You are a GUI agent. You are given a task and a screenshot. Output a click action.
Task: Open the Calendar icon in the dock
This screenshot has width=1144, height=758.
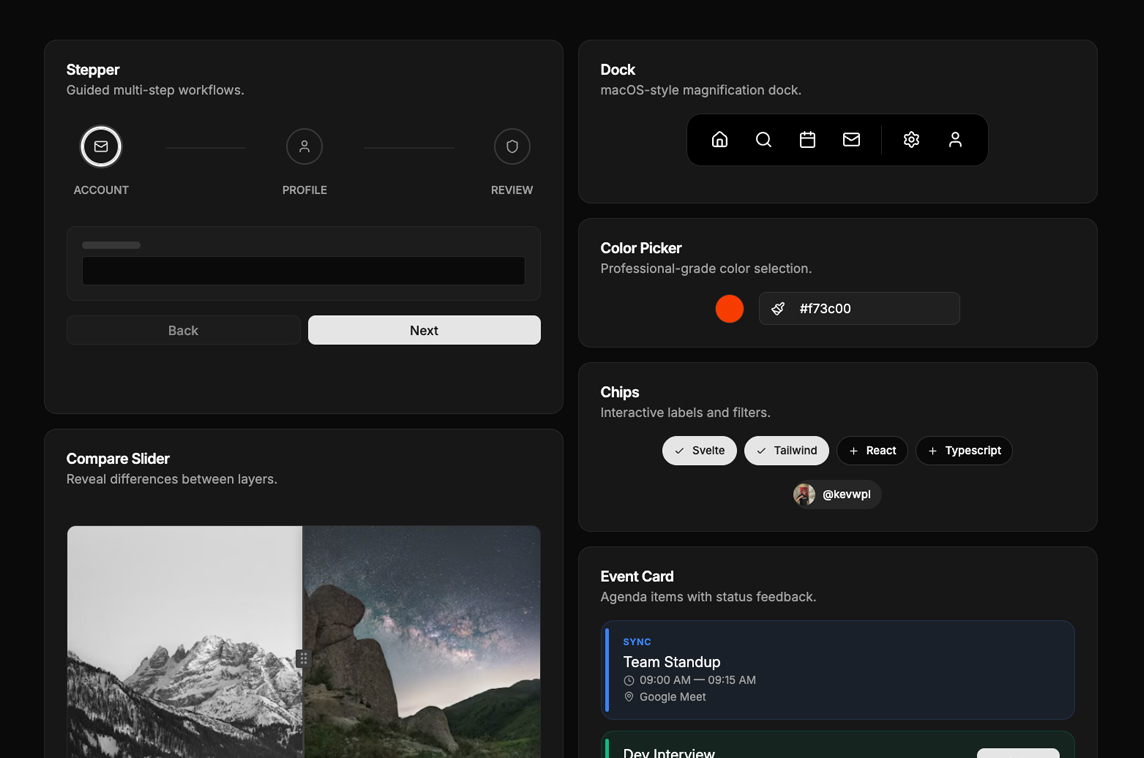807,139
